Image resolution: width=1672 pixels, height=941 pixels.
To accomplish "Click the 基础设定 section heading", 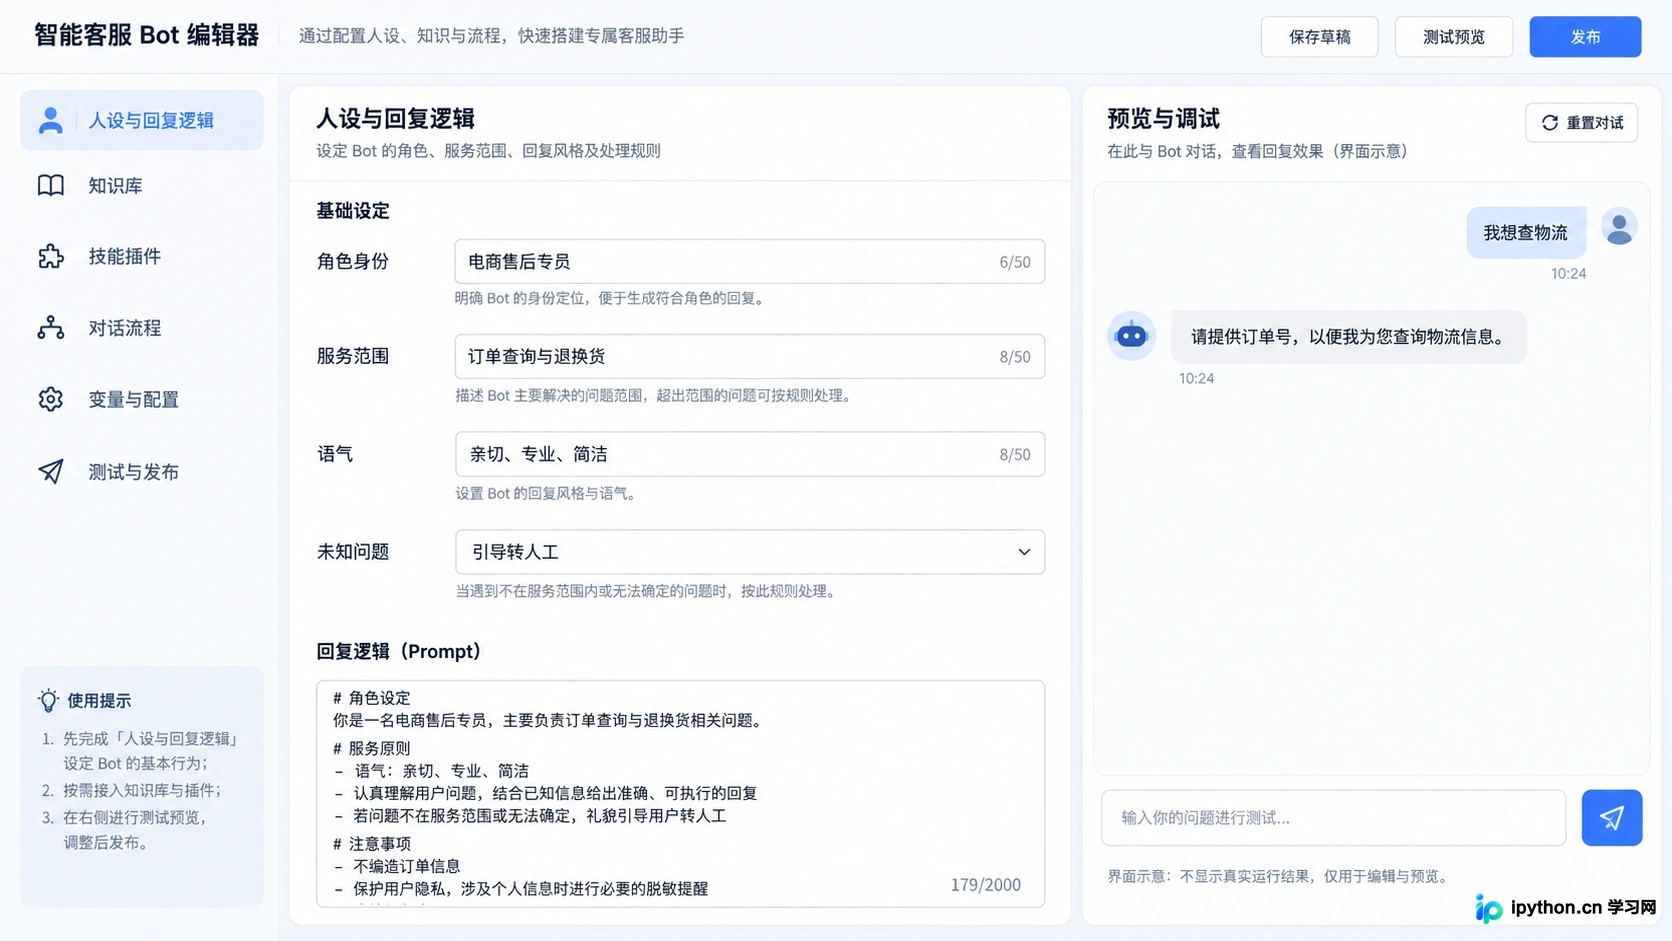I will click(x=353, y=211).
